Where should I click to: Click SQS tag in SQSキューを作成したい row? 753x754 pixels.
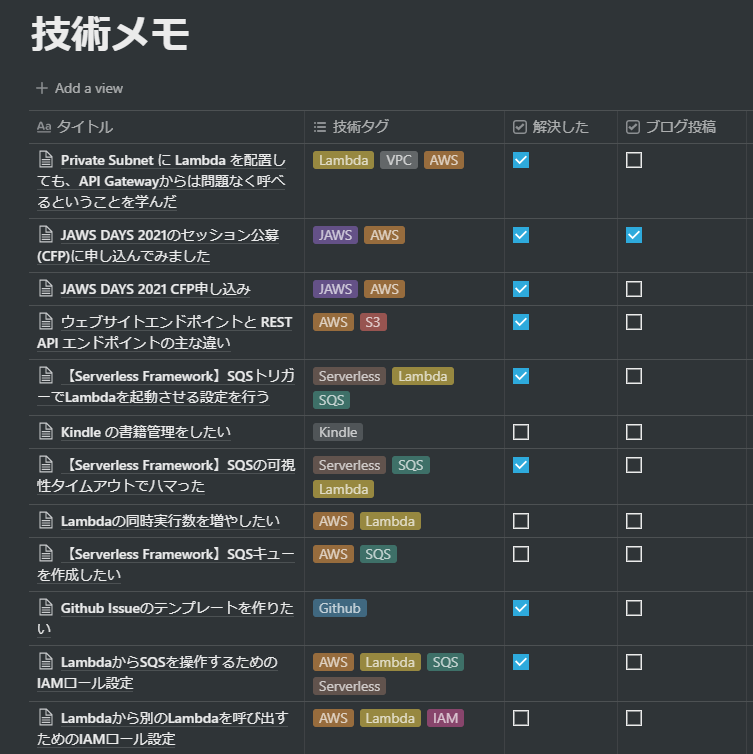[x=378, y=554]
